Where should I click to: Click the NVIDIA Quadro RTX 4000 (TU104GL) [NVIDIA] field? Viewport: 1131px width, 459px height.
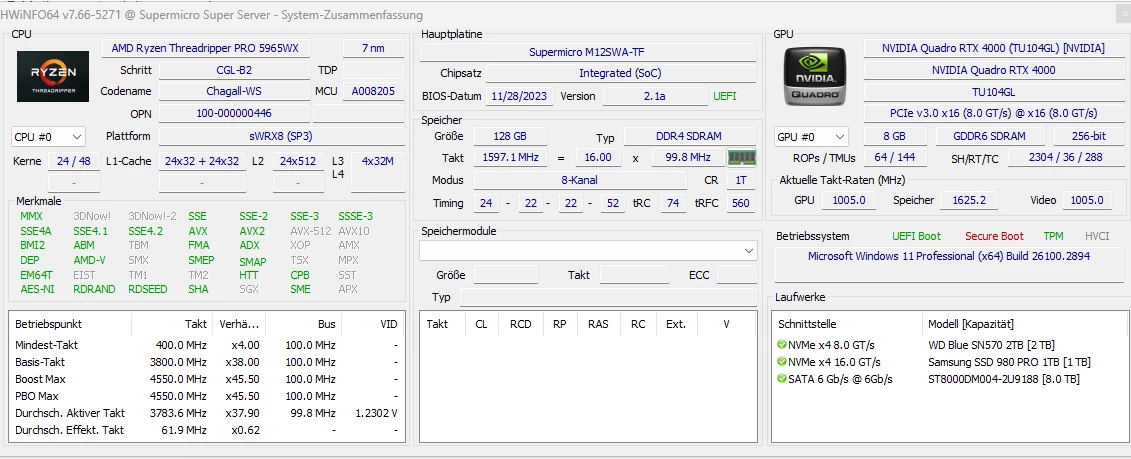pyautogui.click(x=993, y=48)
